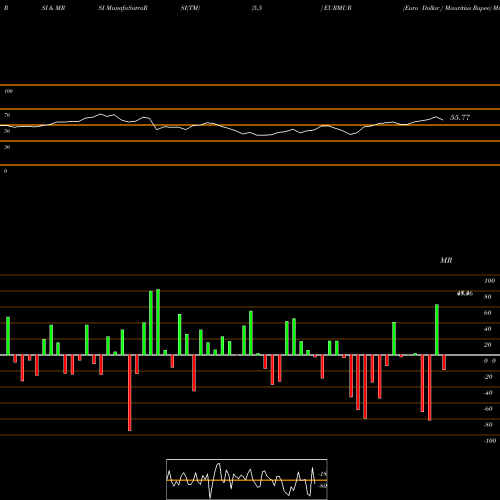The image size is (500, 500).
Task: Click the final small red MR bar
Action: (x=444, y=362)
